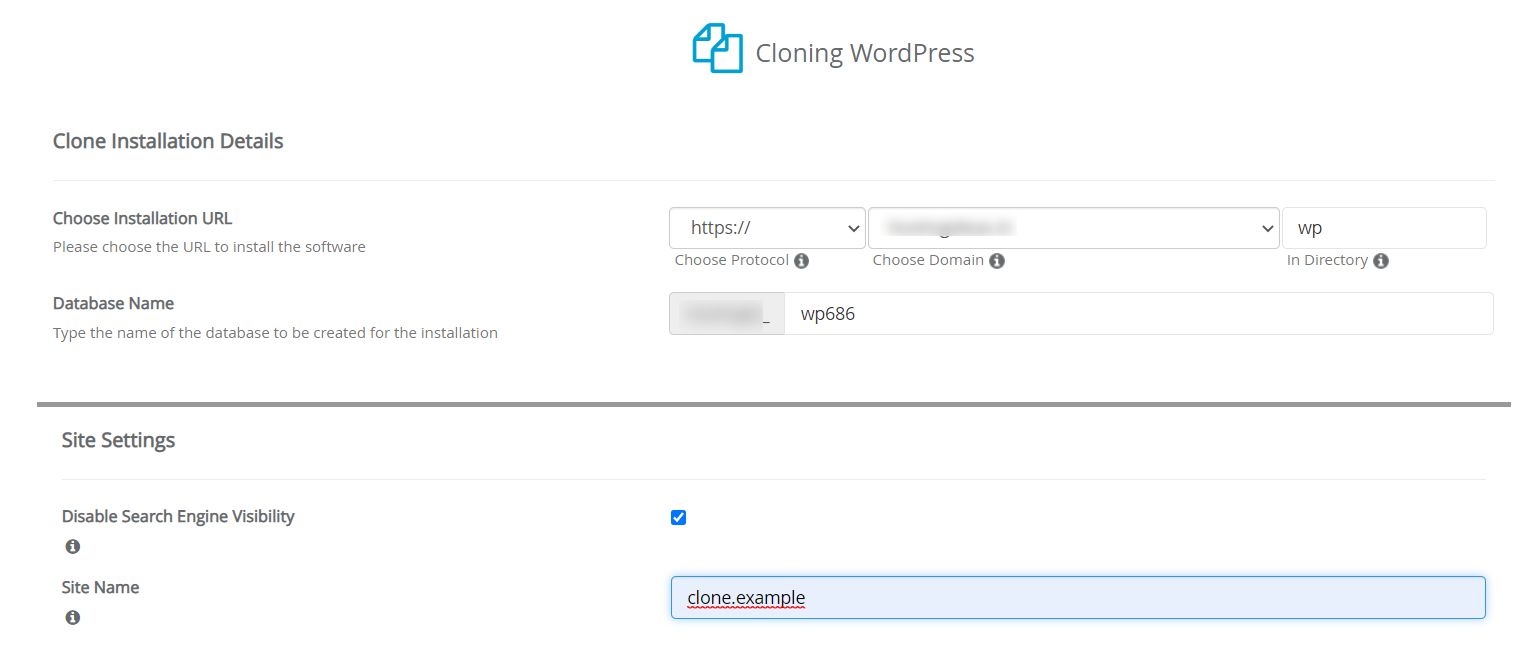
Task: Click the Choose Protocol caption
Action: tap(732, 260)
